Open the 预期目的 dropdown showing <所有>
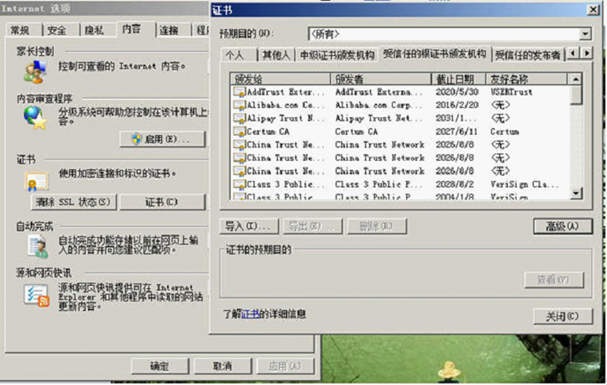 click(x=585, y=34)
